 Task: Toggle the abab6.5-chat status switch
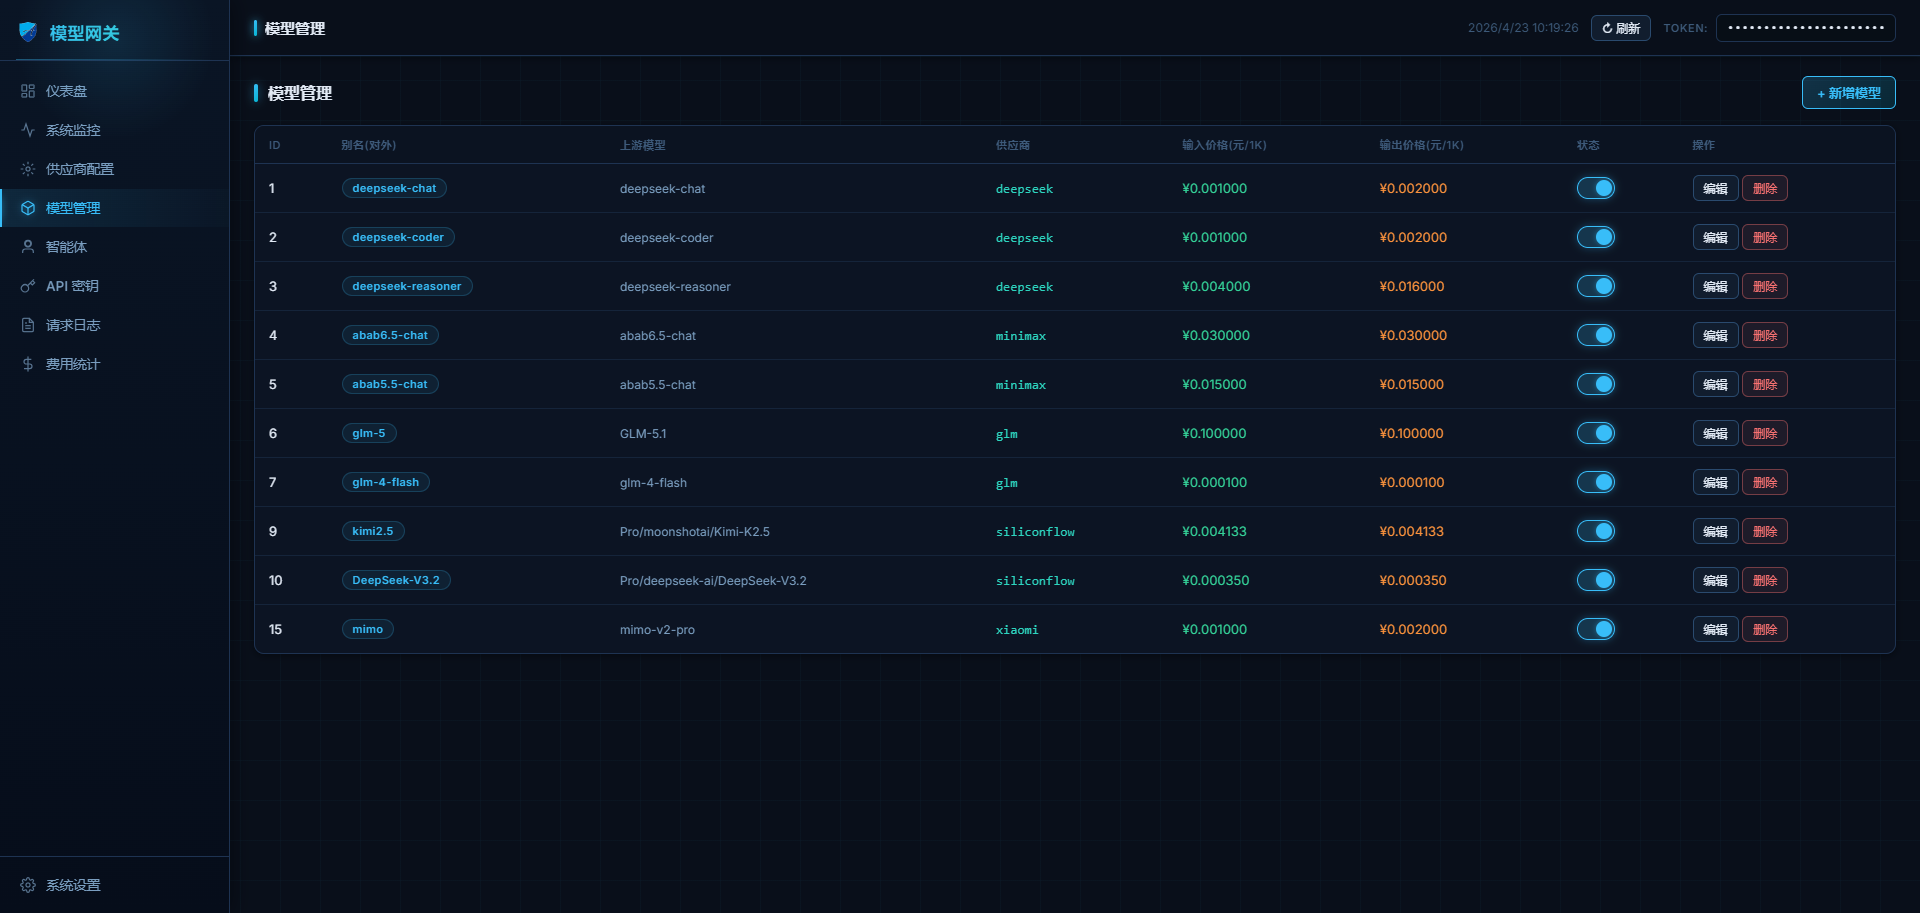[1596, 335]
